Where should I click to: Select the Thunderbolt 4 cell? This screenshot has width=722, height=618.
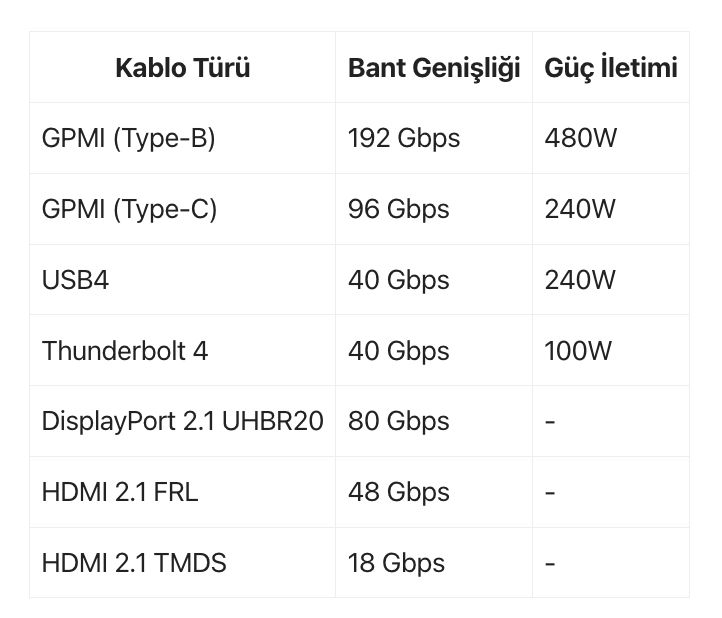[125, 350]
